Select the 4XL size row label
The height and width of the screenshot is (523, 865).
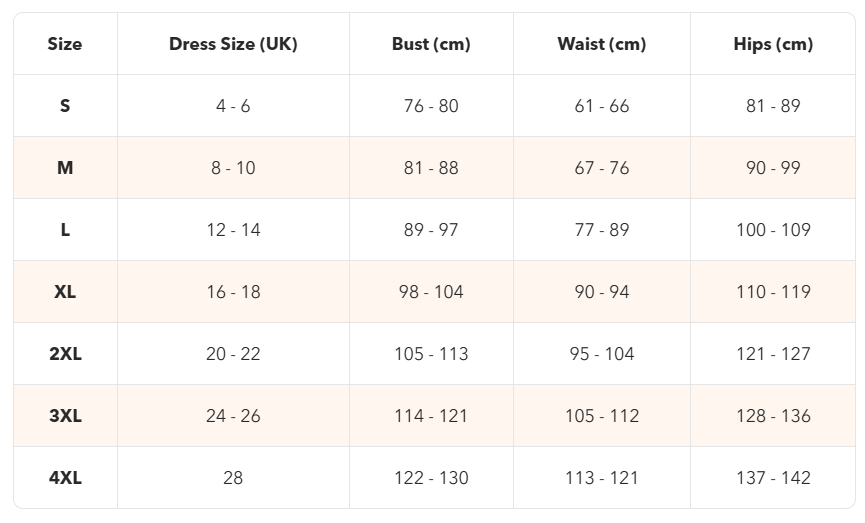click(65, 478)
